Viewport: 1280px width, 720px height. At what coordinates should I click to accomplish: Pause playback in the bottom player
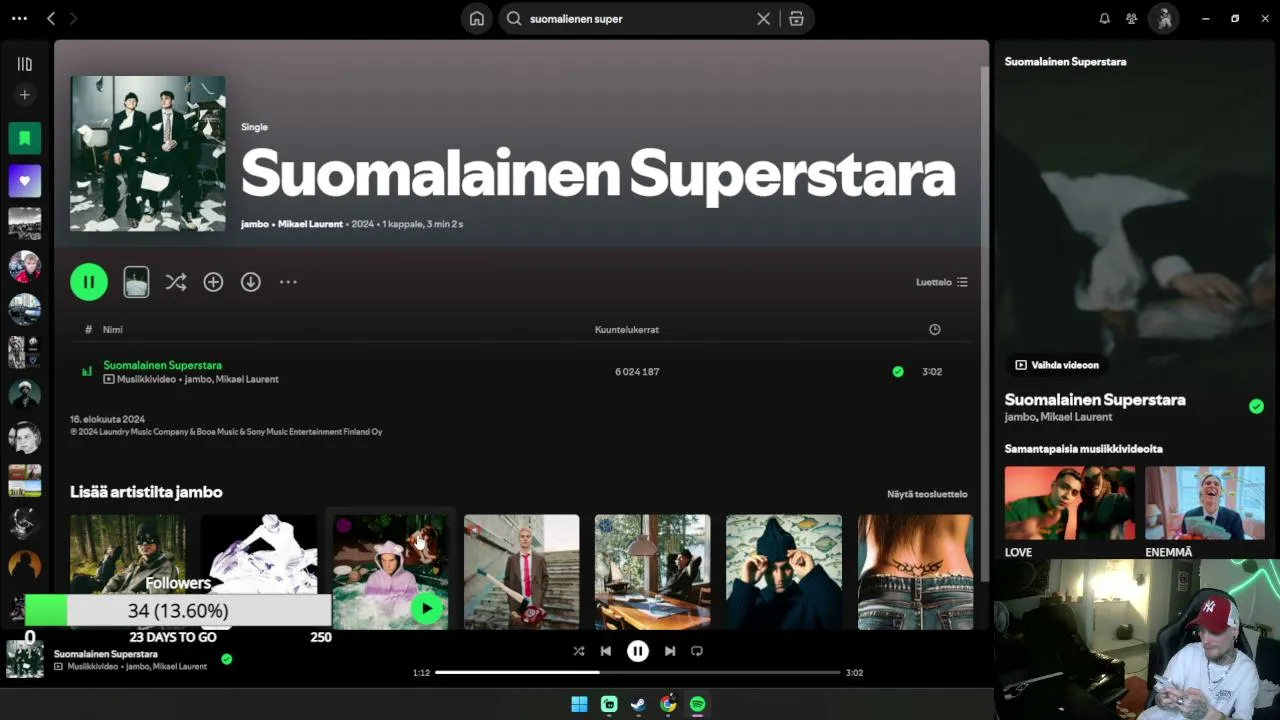click(x=638, y=651)
